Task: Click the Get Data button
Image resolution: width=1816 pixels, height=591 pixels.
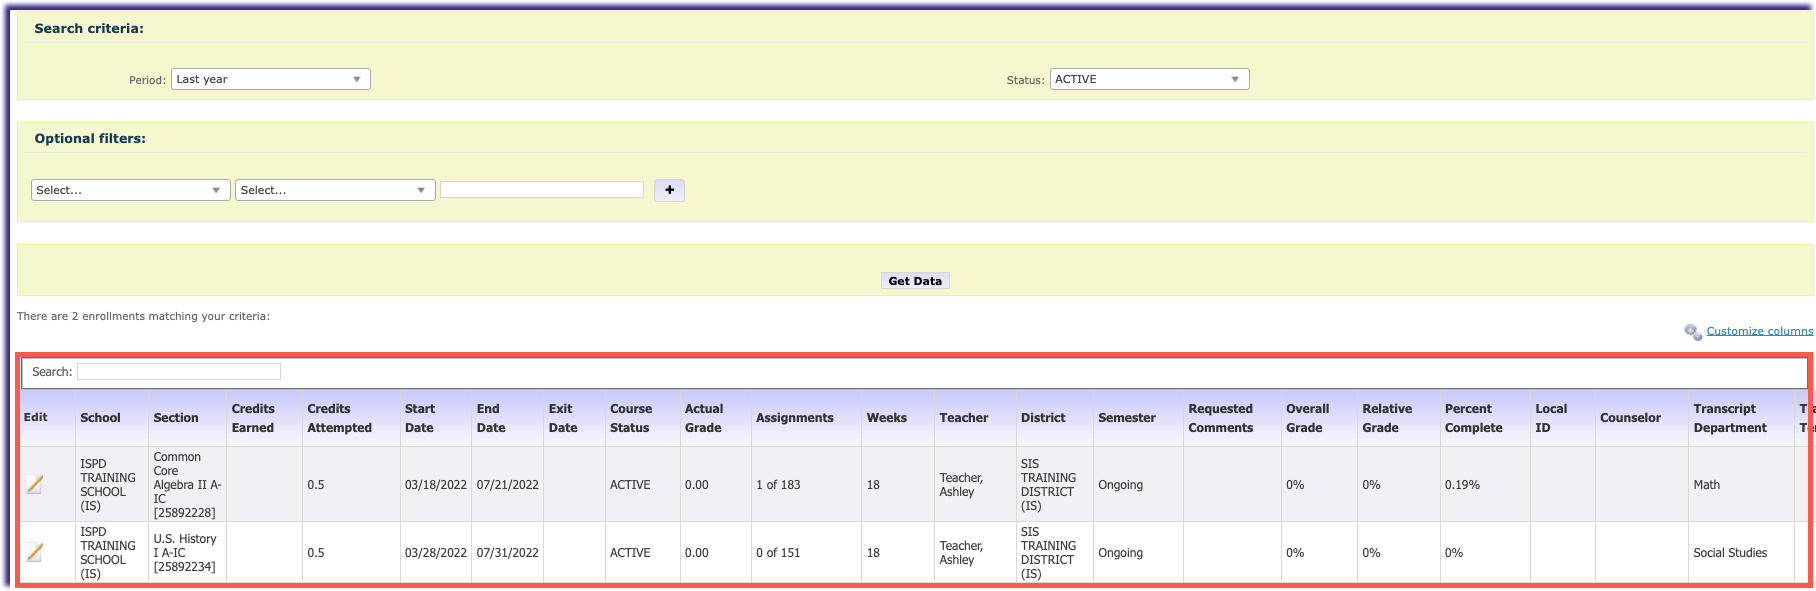Action: pyautogui.click(x=915, y=281)
